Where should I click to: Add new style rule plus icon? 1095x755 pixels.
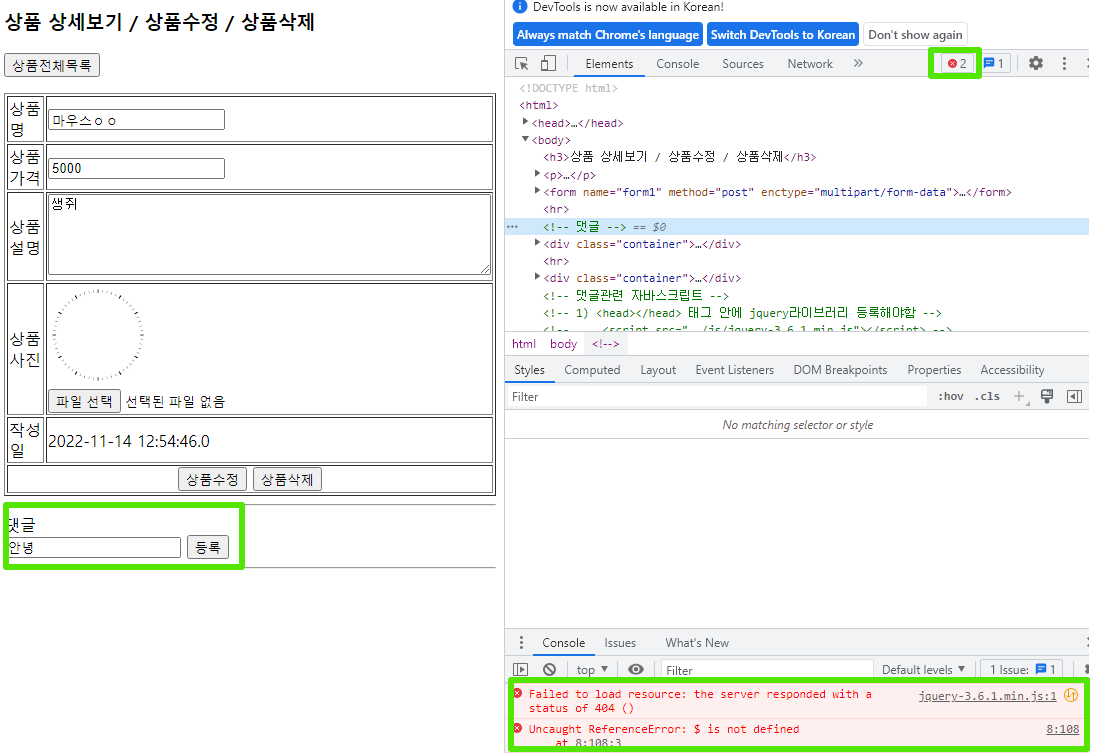(x=1020, y=397)
